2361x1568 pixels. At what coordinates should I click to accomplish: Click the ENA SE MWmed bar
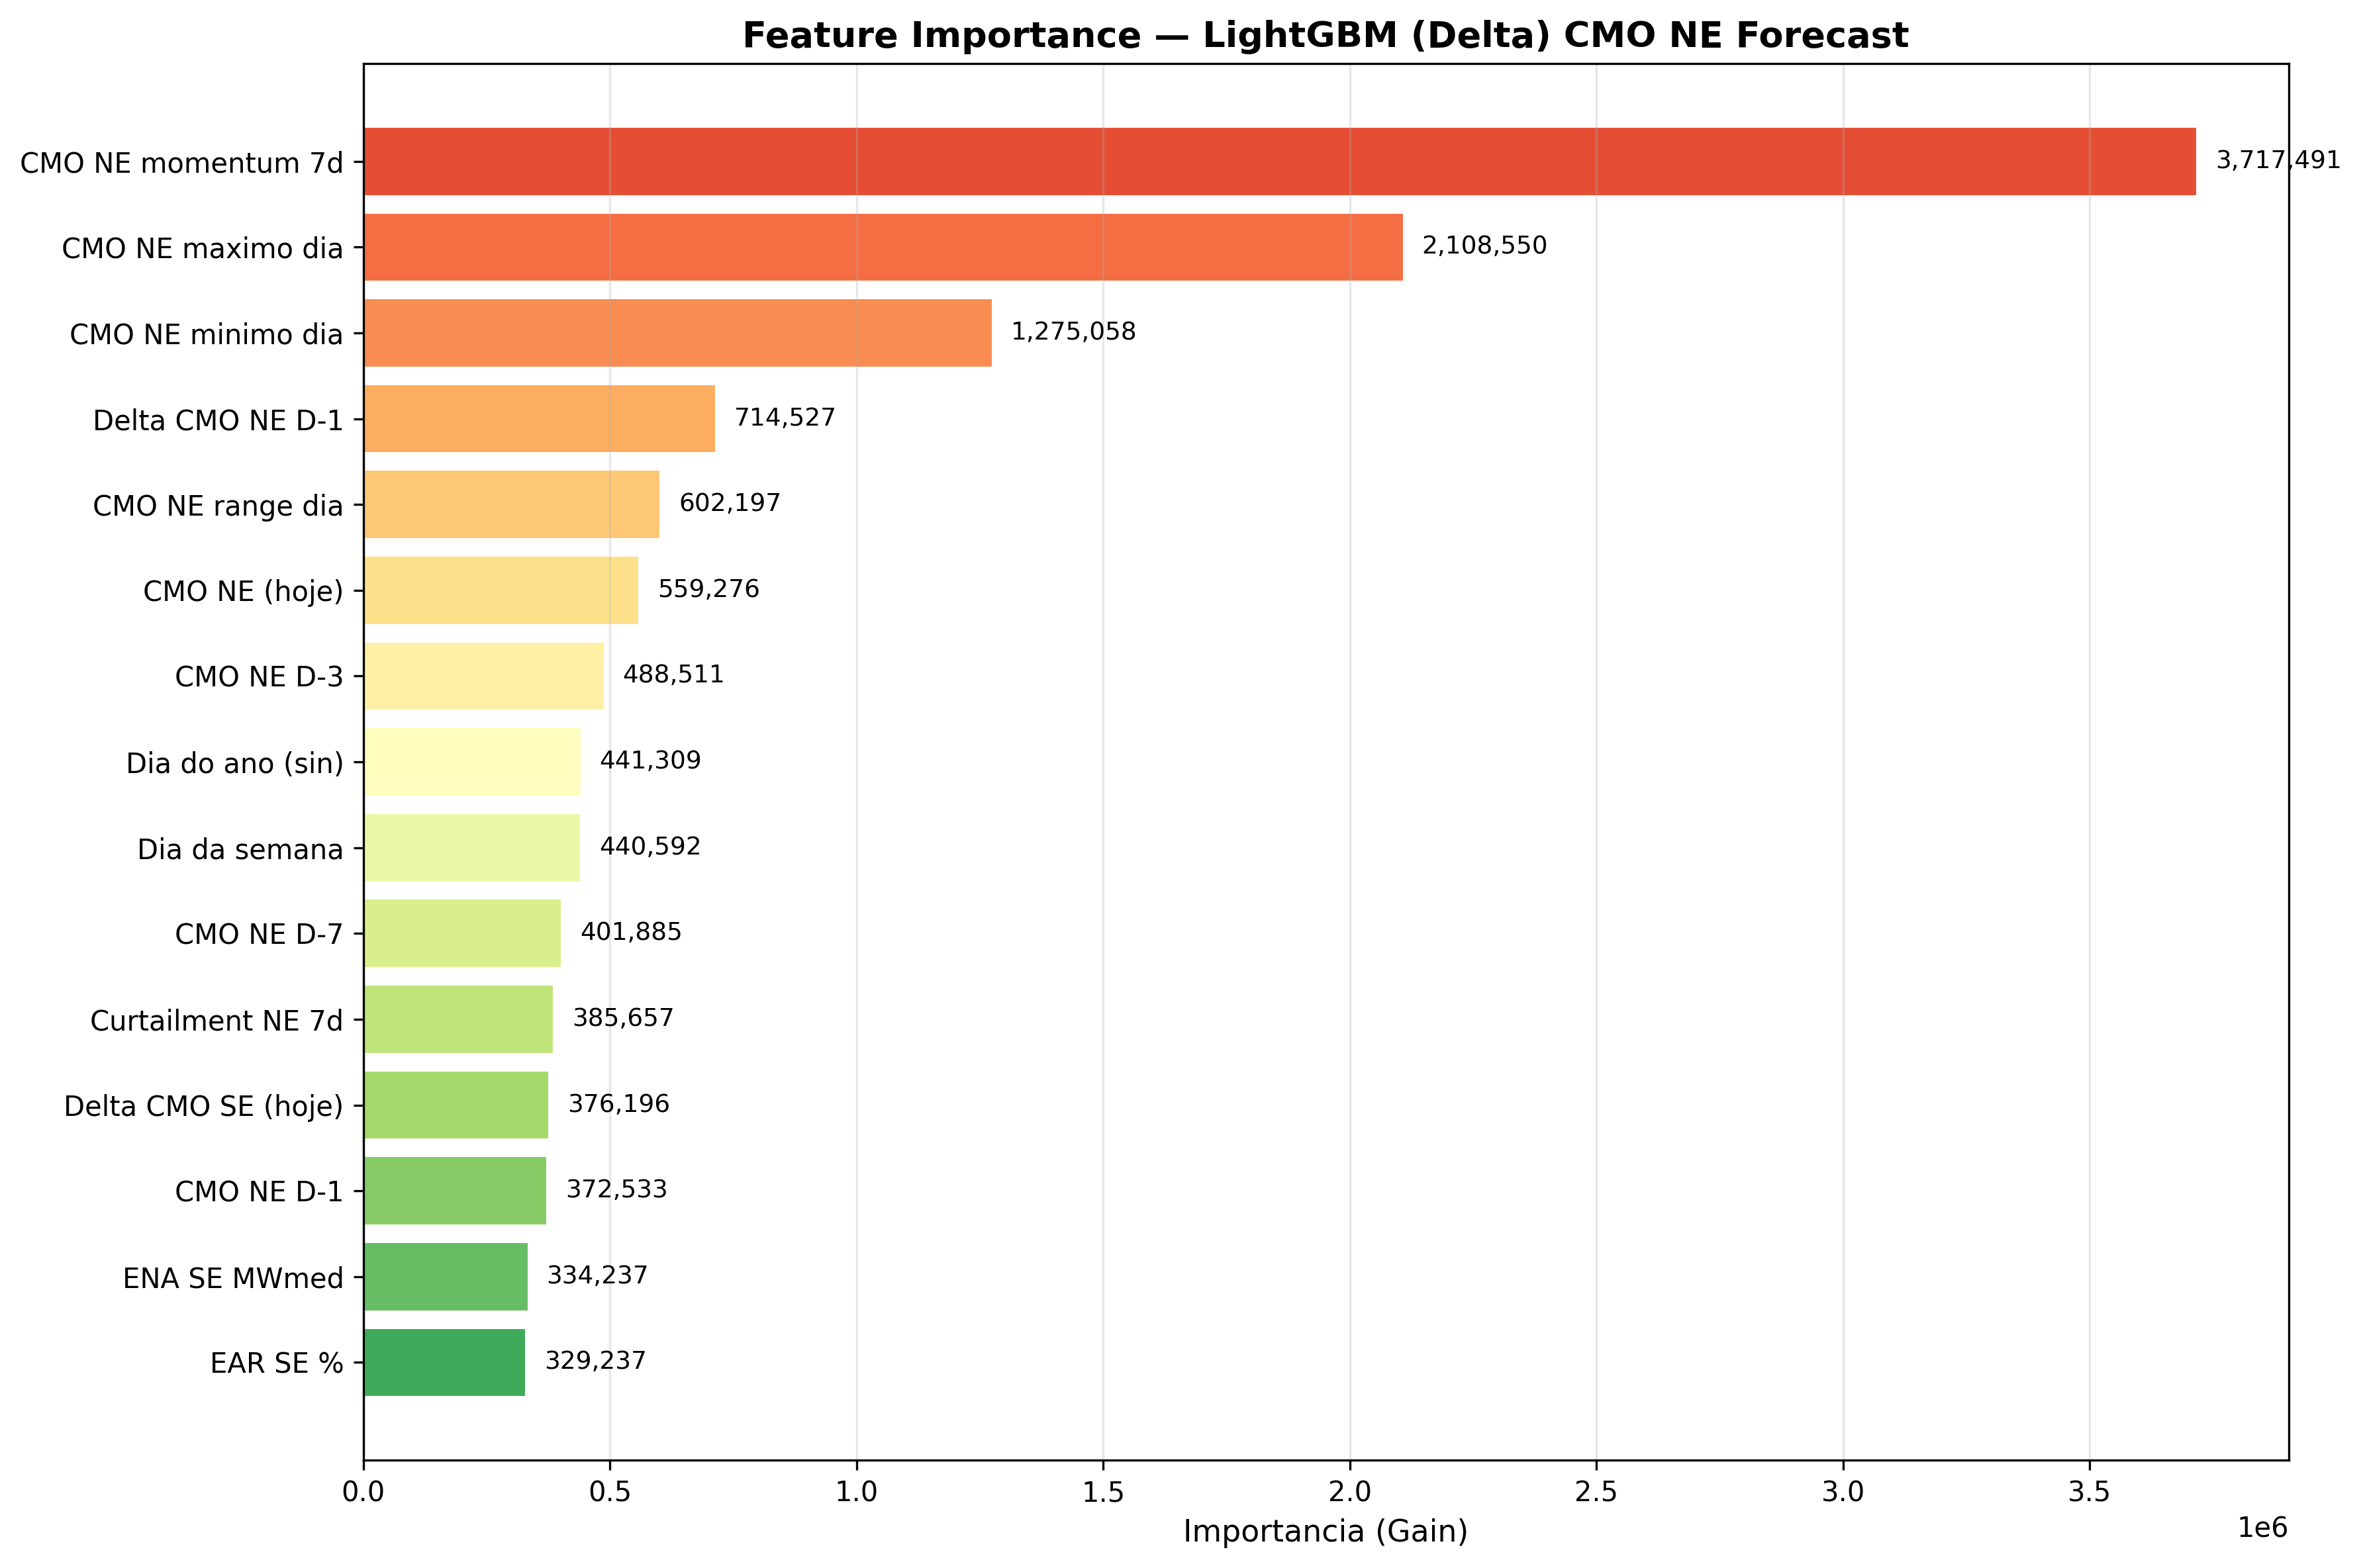pos(445,1277)
